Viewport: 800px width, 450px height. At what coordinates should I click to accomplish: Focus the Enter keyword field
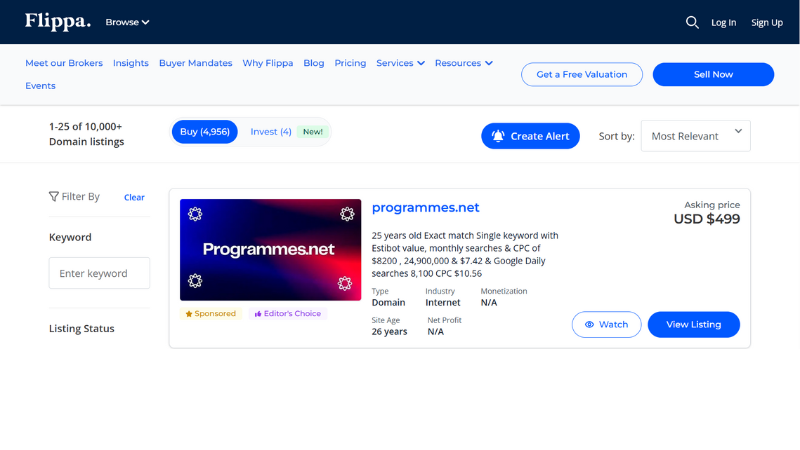tap(99, 273)
